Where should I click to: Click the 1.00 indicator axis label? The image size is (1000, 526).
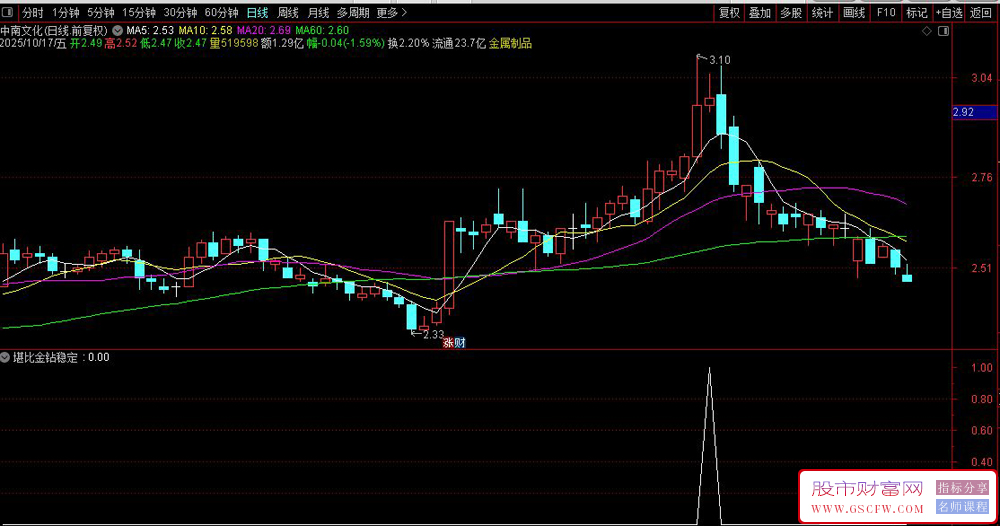[982, 368]
